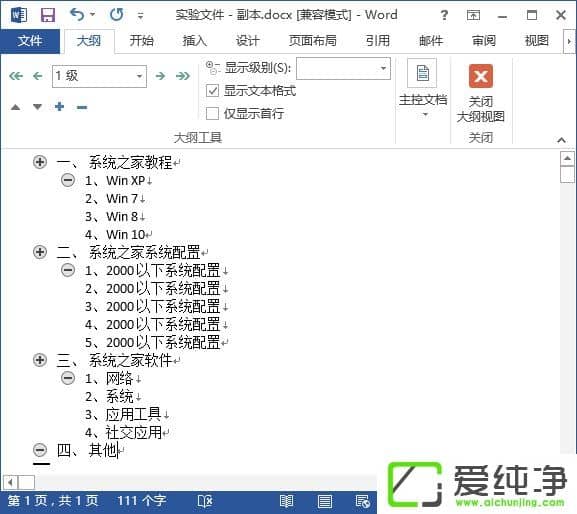Image resolution: width=577 pixels, height=514 pixels.
Task: Switch to the 插入 ribbon tab
Action: [195, 40]
